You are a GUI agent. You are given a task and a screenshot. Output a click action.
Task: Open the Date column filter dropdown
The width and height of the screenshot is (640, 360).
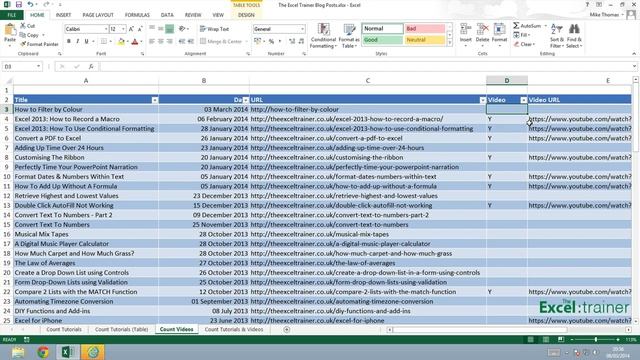[x=245, y=100]
